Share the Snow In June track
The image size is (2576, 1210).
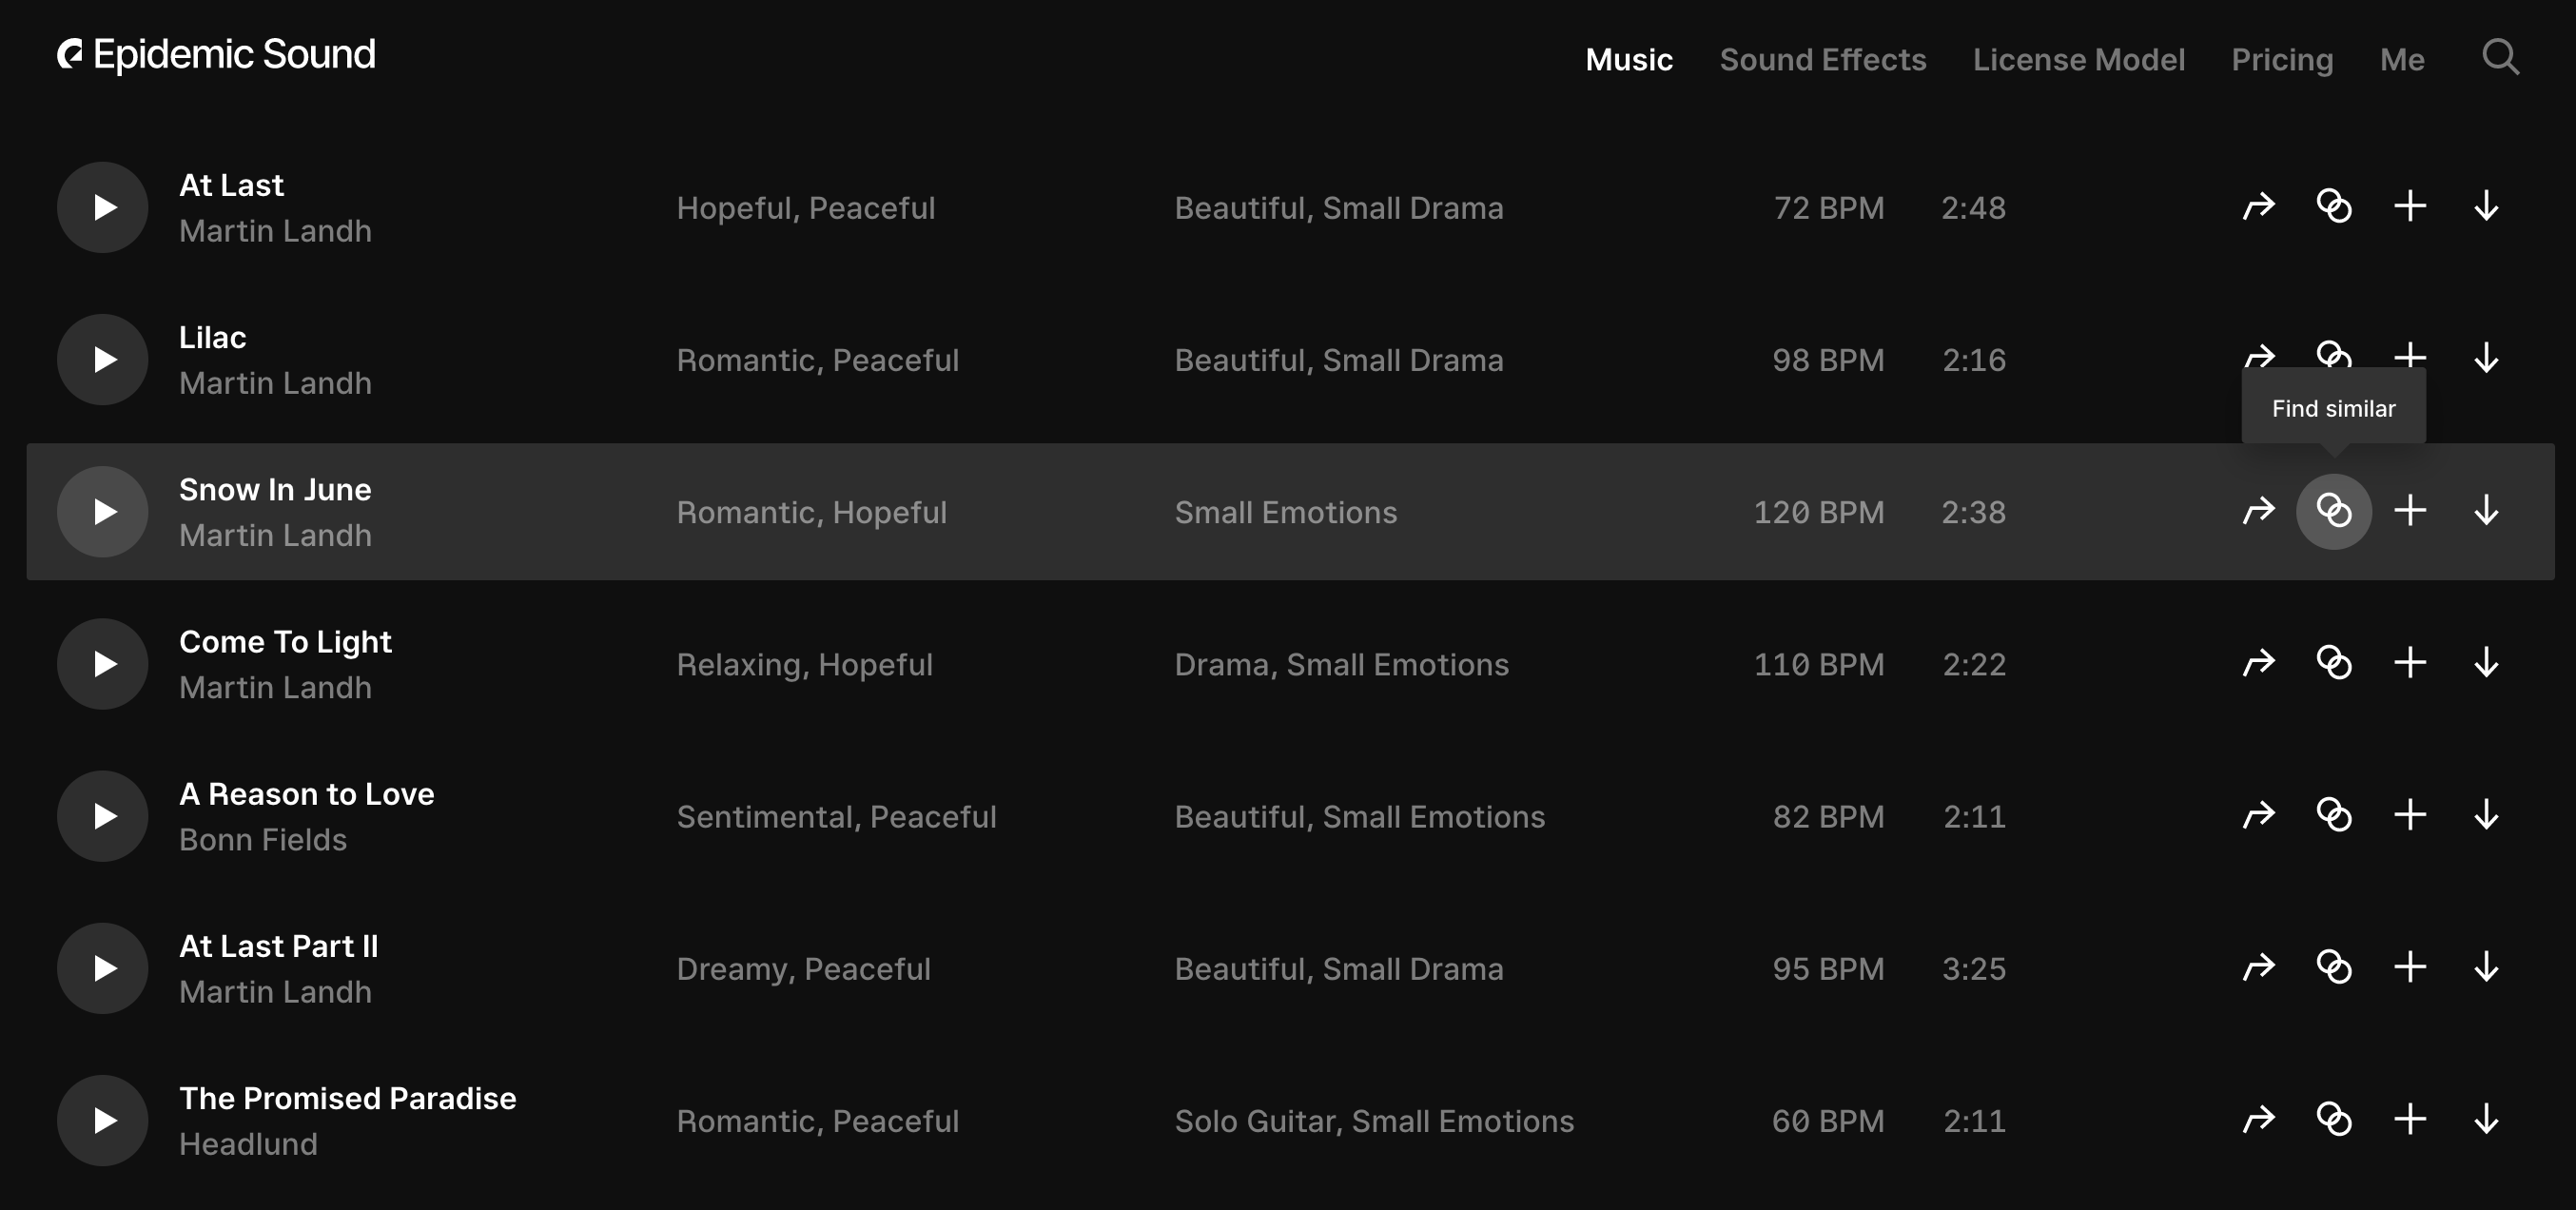pyautogui.click(x=2258, y=511)
